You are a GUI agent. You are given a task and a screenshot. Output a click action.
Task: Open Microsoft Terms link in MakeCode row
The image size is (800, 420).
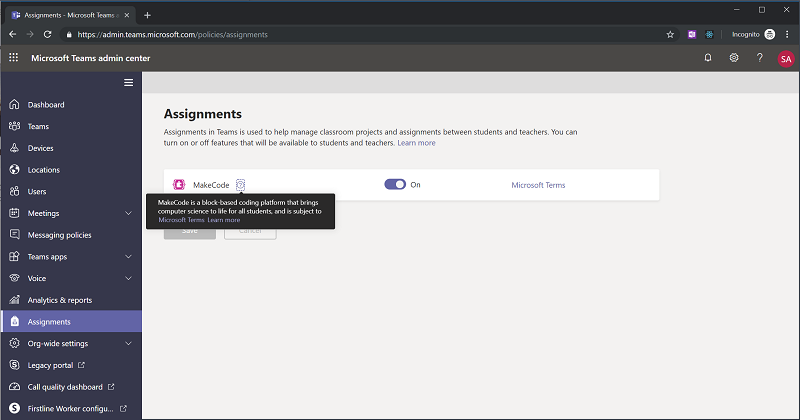point(538,185)
